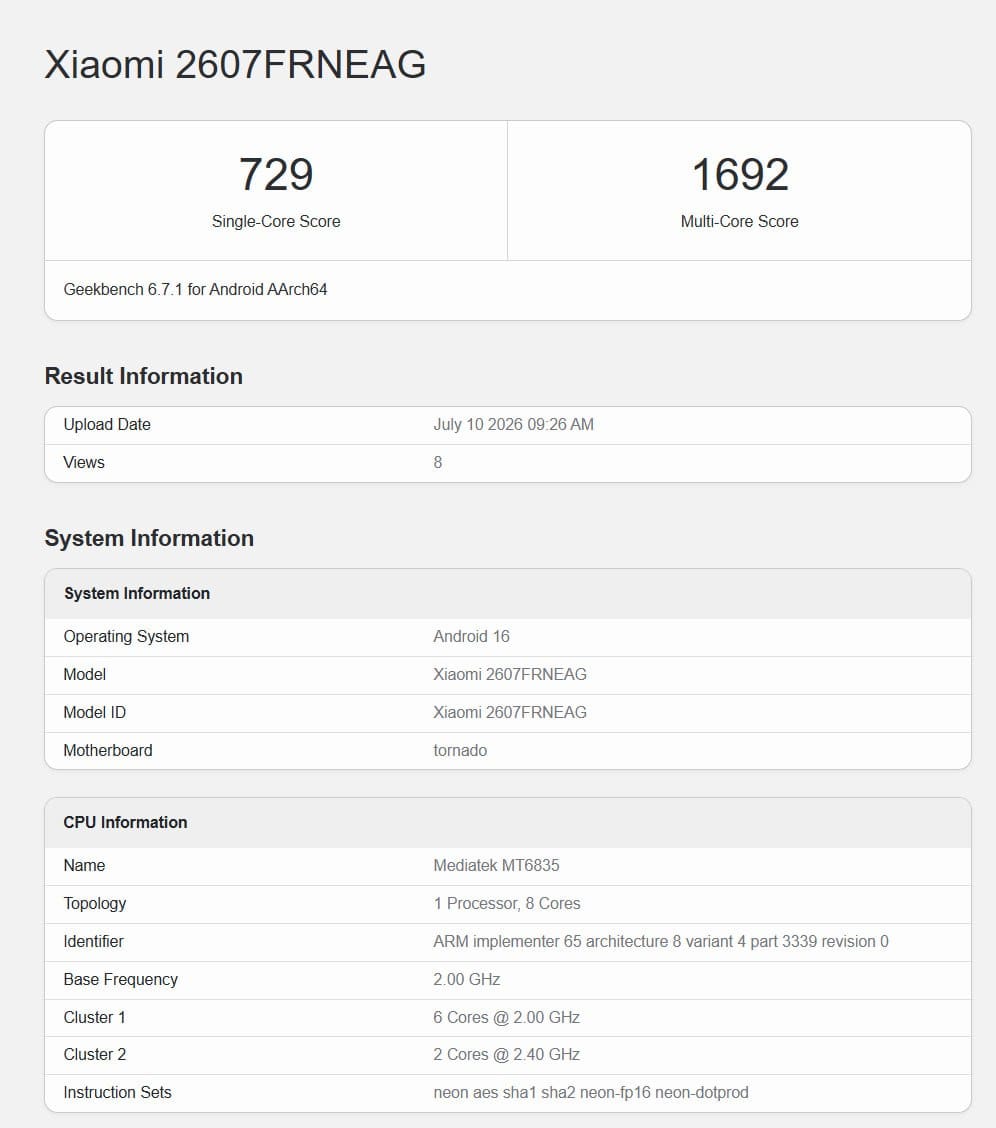
Task: Click the Views label
Action: tap(84, 463)
